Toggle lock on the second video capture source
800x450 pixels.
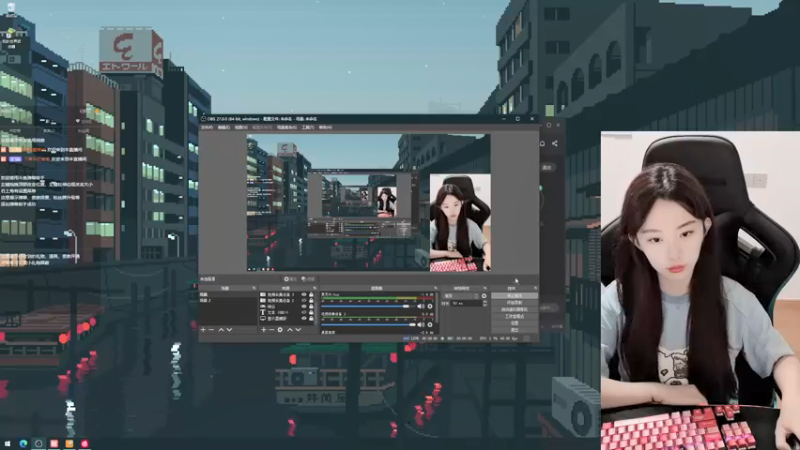(x=311, y=301)
